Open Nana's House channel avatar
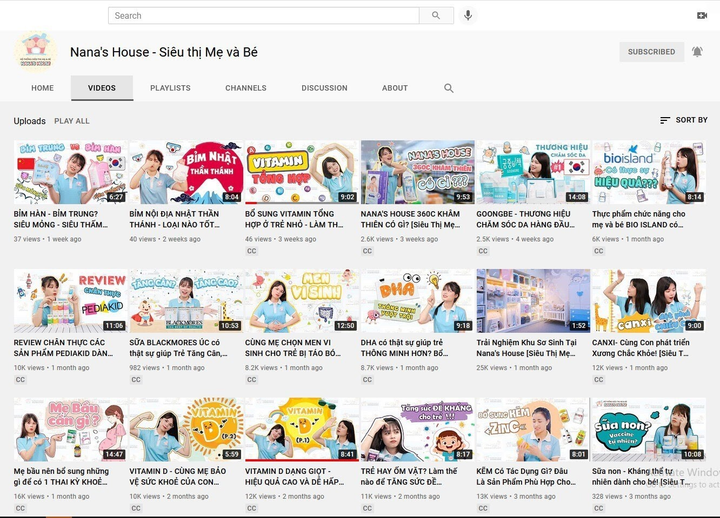Viewport: 720px width, 518px height. click(36, 51)
